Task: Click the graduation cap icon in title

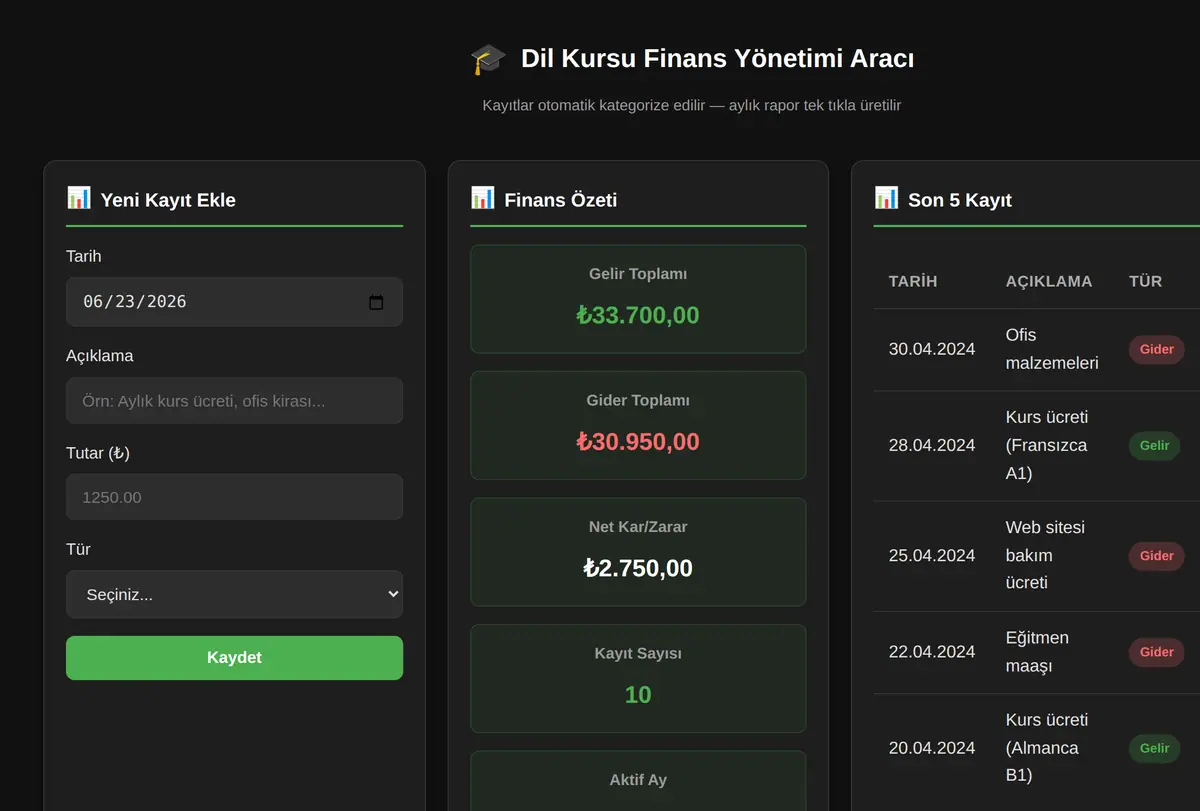Action: (488, 59)
